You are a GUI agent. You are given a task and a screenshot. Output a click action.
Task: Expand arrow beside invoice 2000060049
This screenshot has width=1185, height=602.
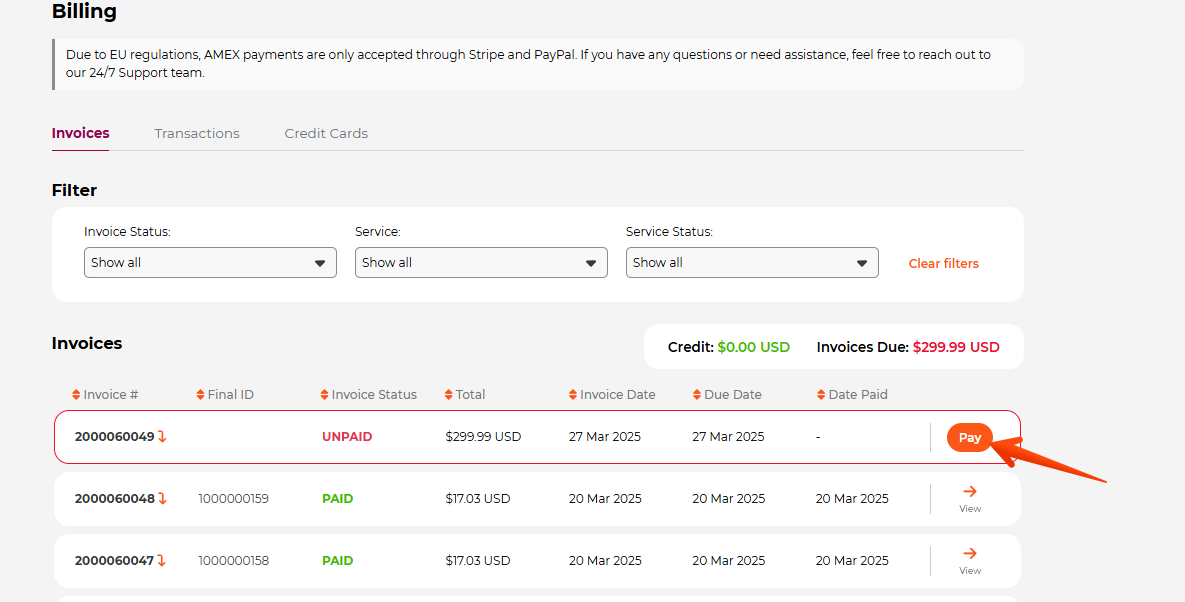[x=162, y=437]
